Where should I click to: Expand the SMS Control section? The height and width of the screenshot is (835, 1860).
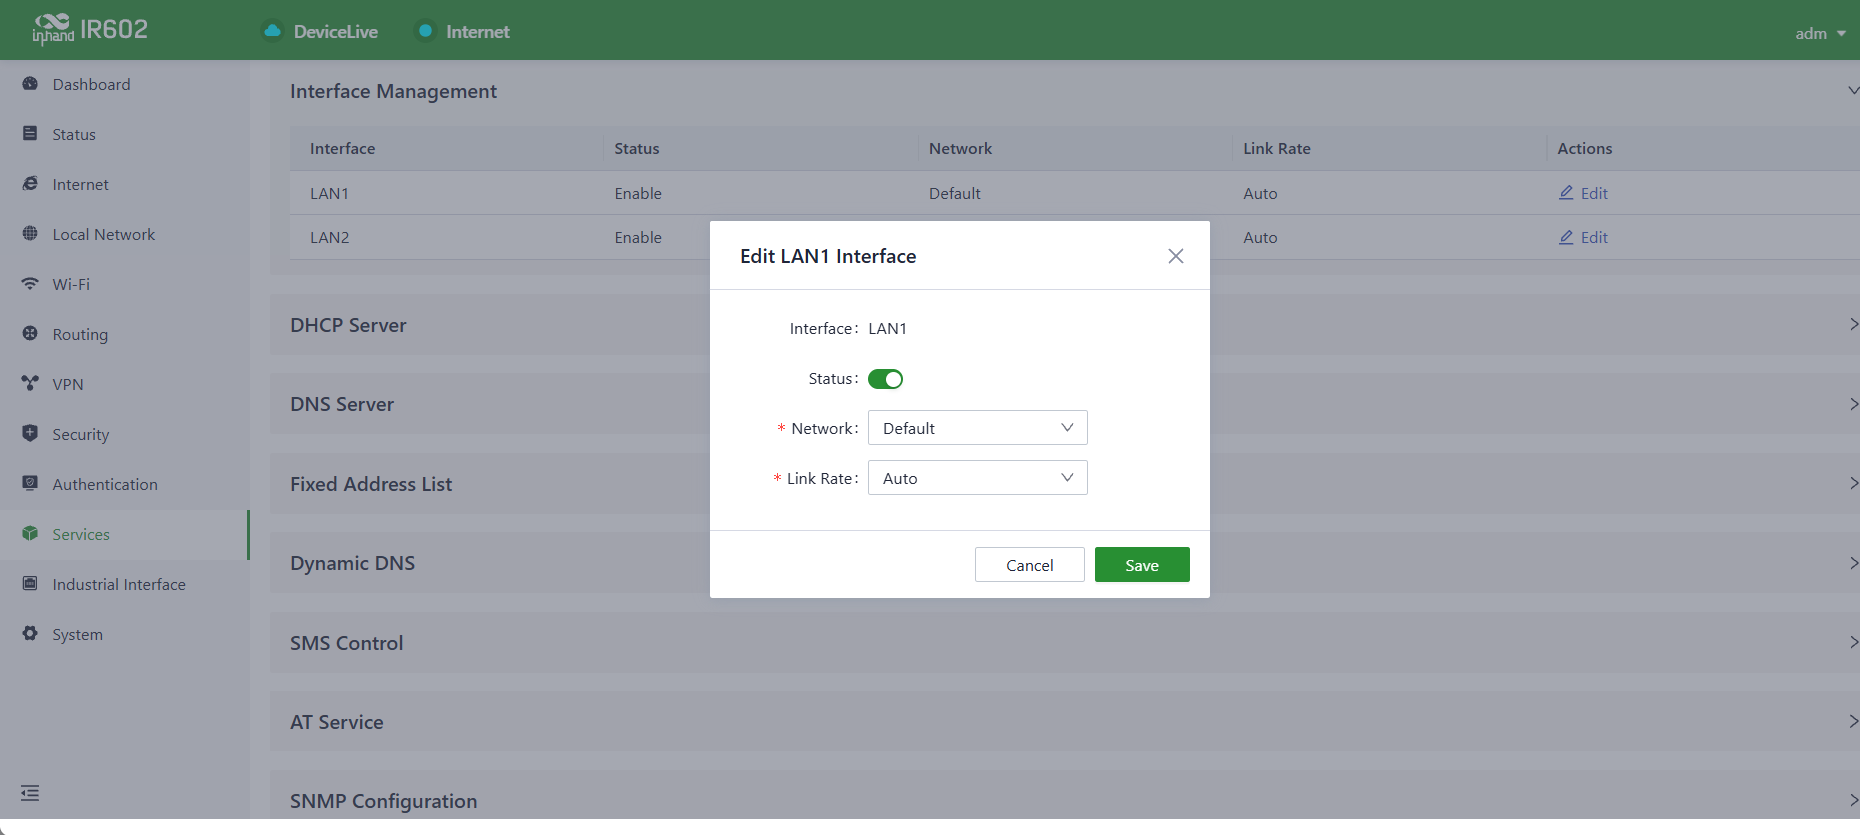pos(1065,643)
